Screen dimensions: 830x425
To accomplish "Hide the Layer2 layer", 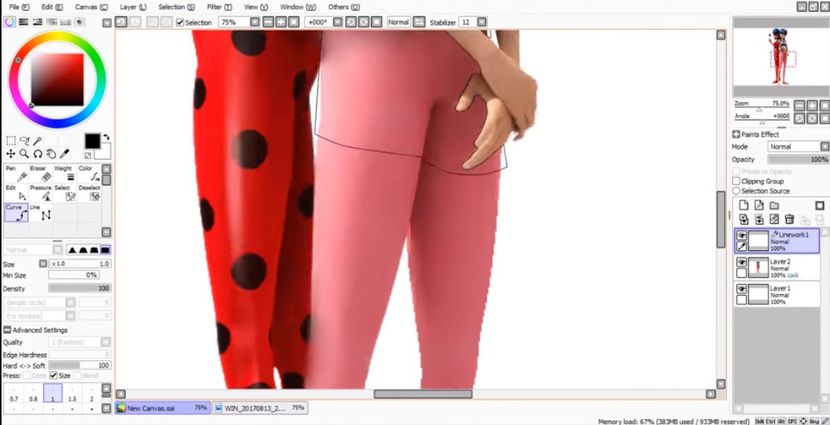I will point(742,263).
